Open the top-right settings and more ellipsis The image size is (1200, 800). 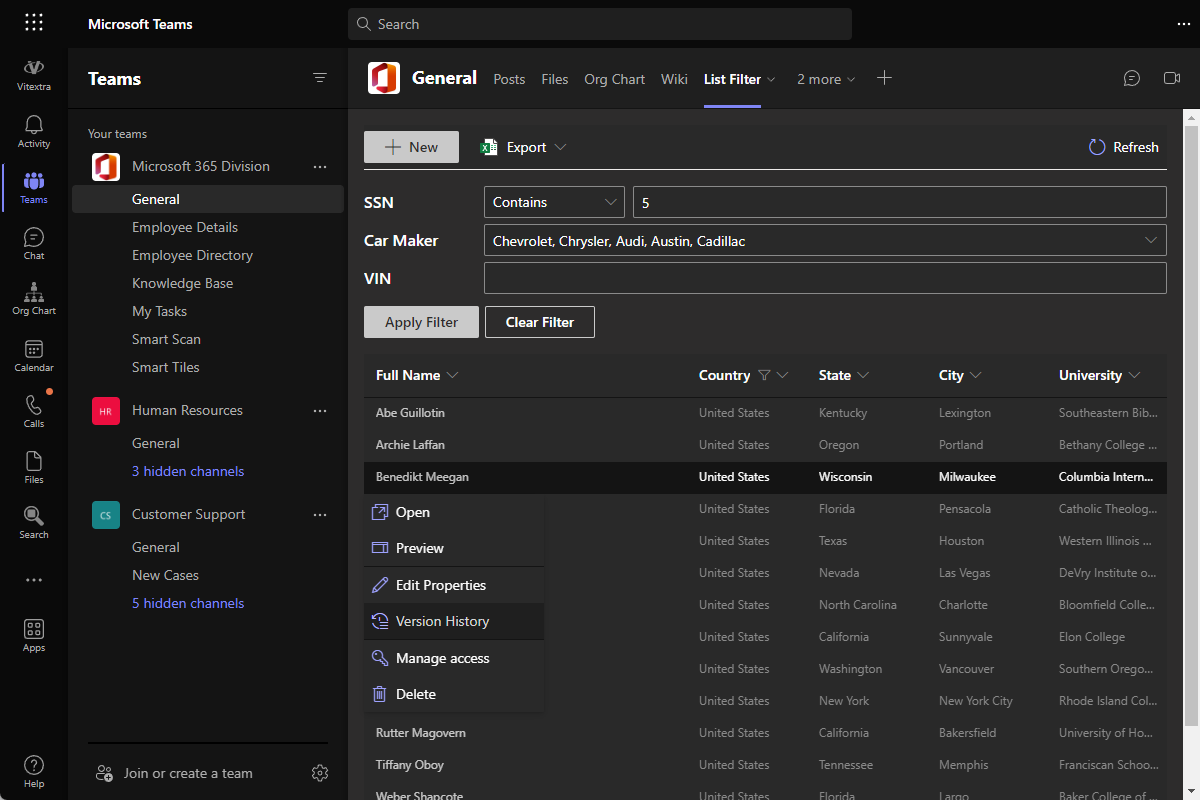coord(1183,24)
